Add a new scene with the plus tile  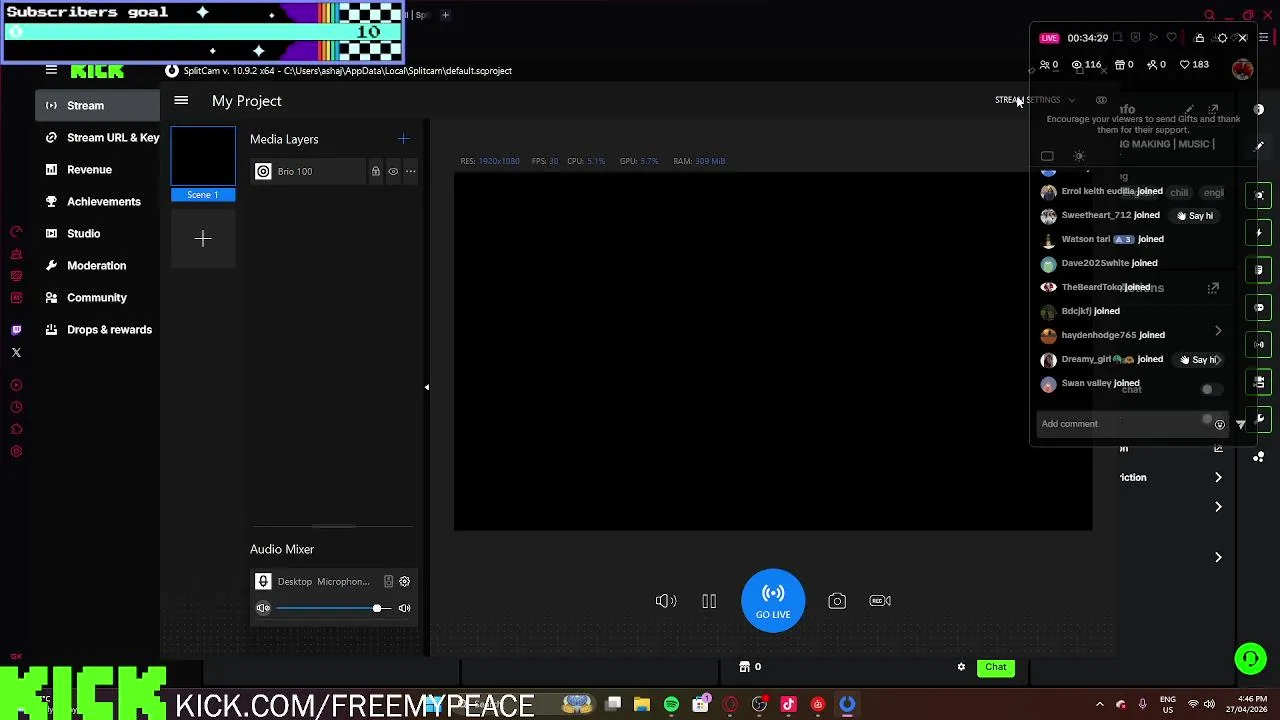point(203,238)
